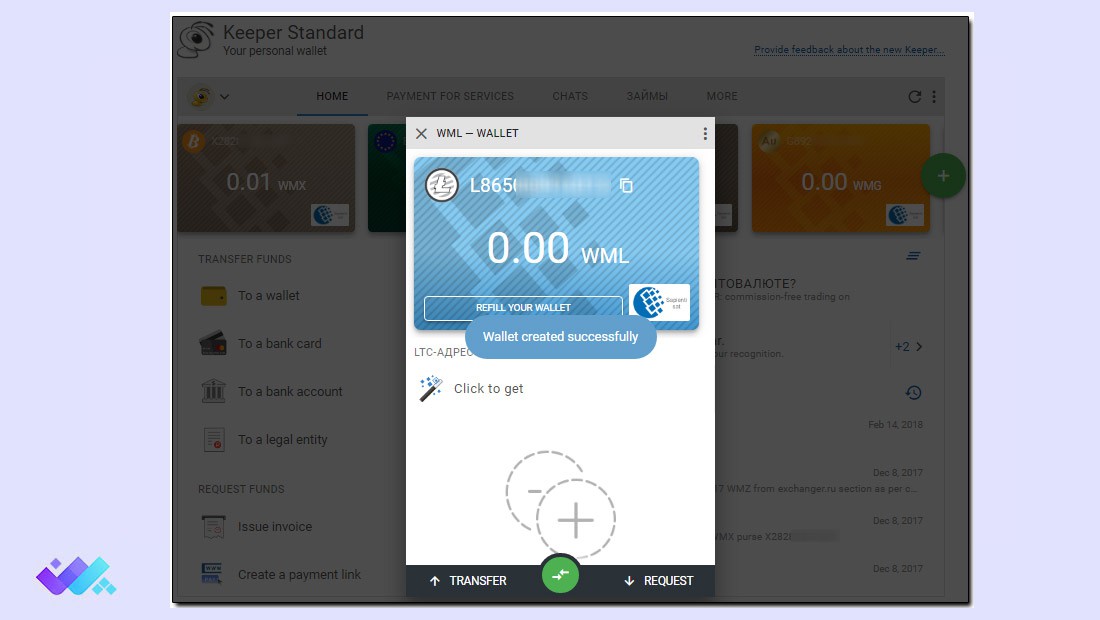Open WML wallet three-dot options menu
This screenshot has width=1100, height=620.
pos(705,134)
